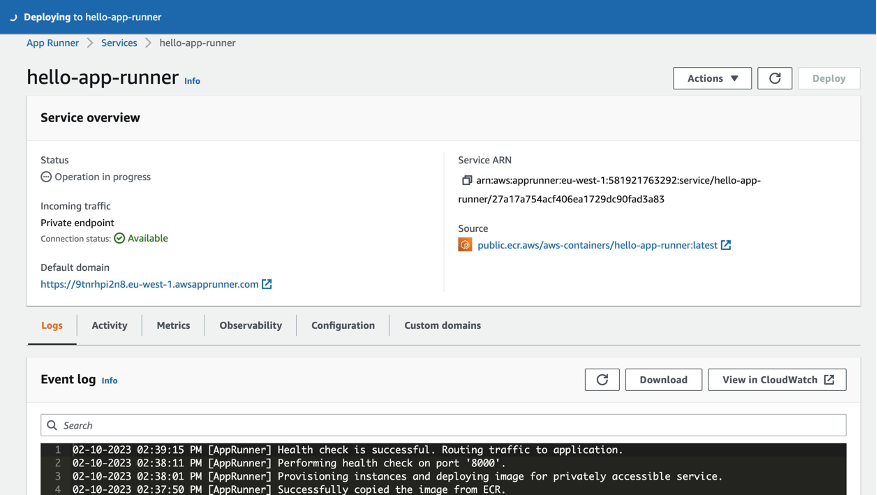Go to Services breadcrumb link
Screen dimensions: 877x495
(x=119, y=43)
